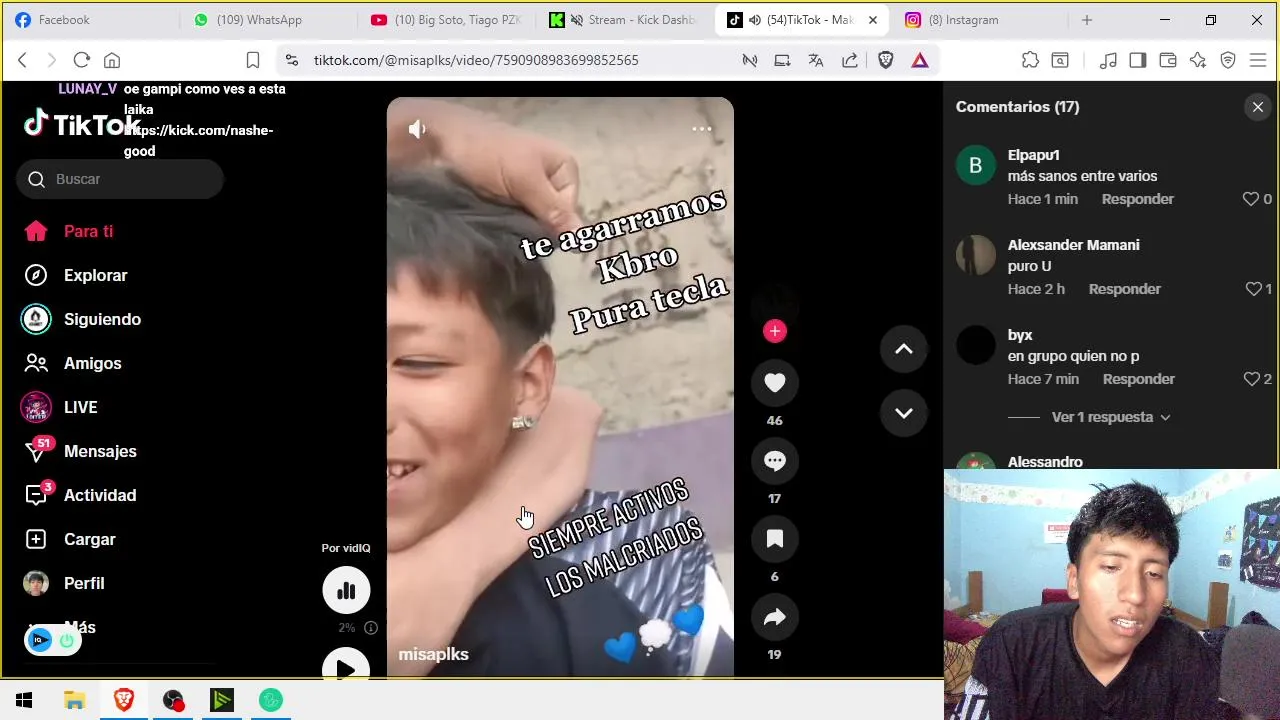Open the misaplks creator name on video
Screen dimensions: 1280x720
click(433, 654)
